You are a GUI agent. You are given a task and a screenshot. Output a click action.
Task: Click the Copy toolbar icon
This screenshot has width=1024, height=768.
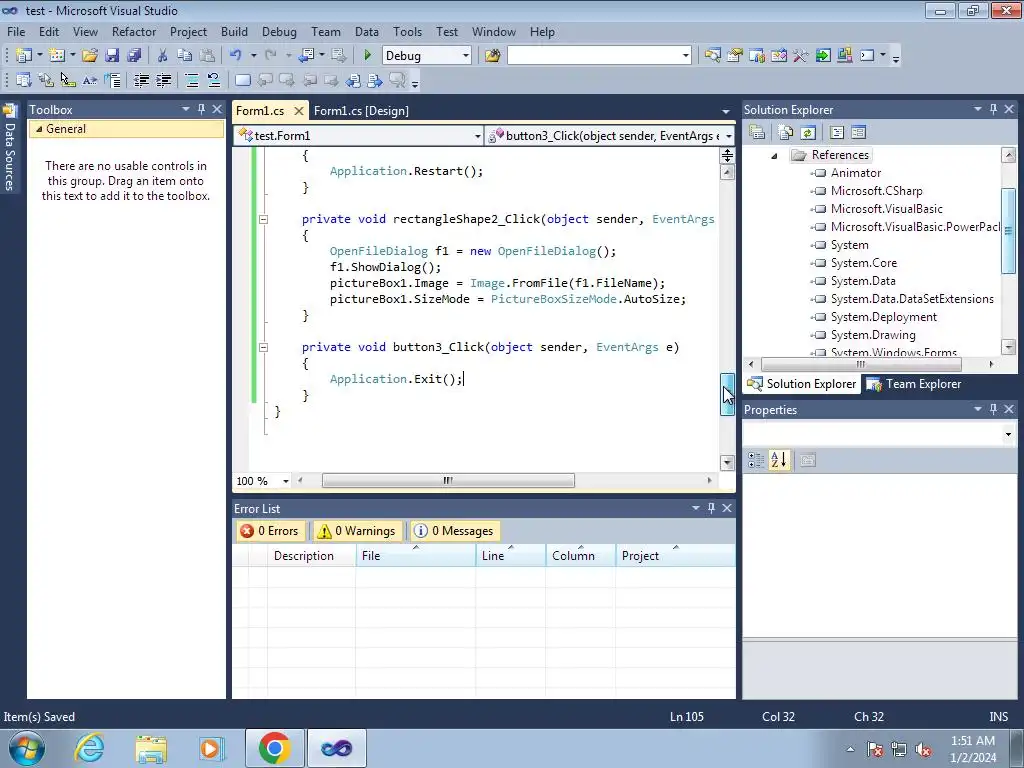coord(185,56)
